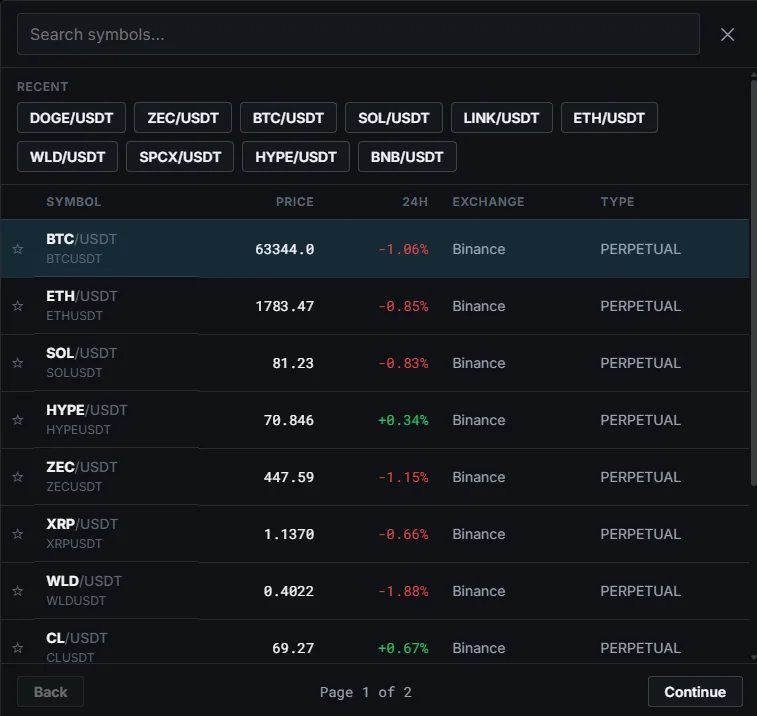Click the Back button
Viewport: 757px width, 716px height.
50,691
